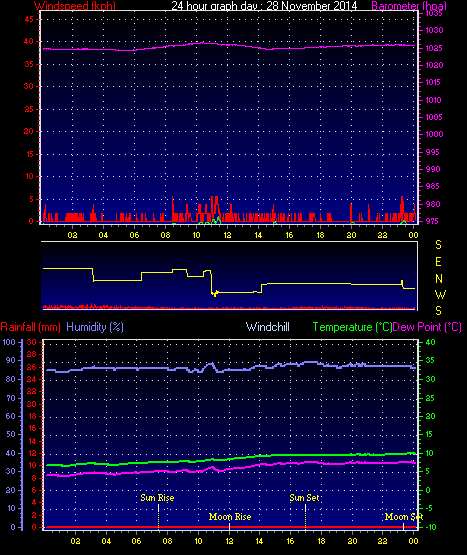The width and height of the screenshot is (467, 555).
Task: Click the 1025 barometer scale value
Action: coord(434,48)
